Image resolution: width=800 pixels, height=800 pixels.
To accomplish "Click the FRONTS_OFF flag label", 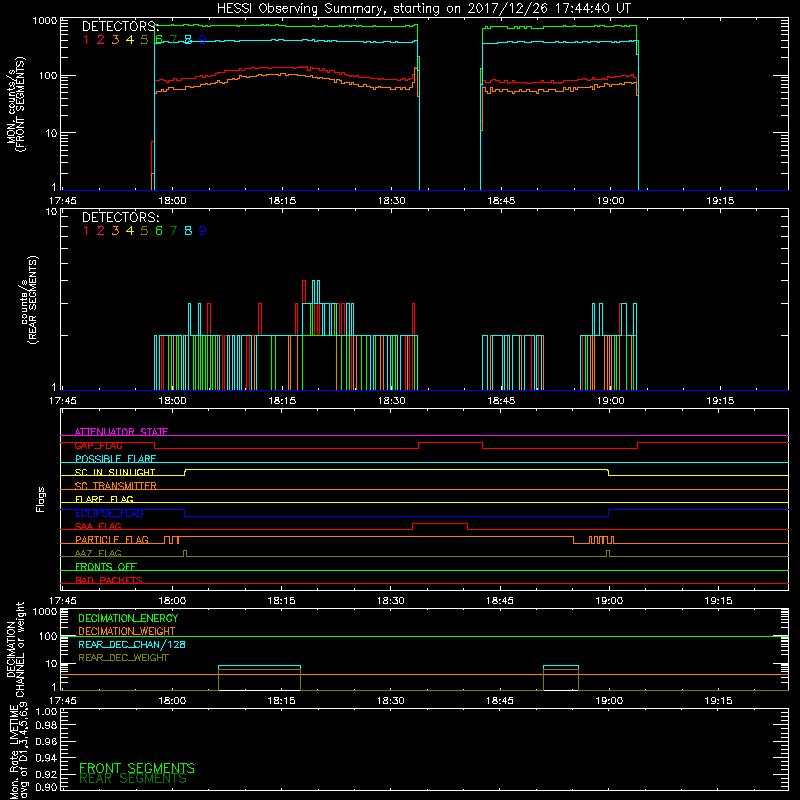I will [x=106, y=567].
